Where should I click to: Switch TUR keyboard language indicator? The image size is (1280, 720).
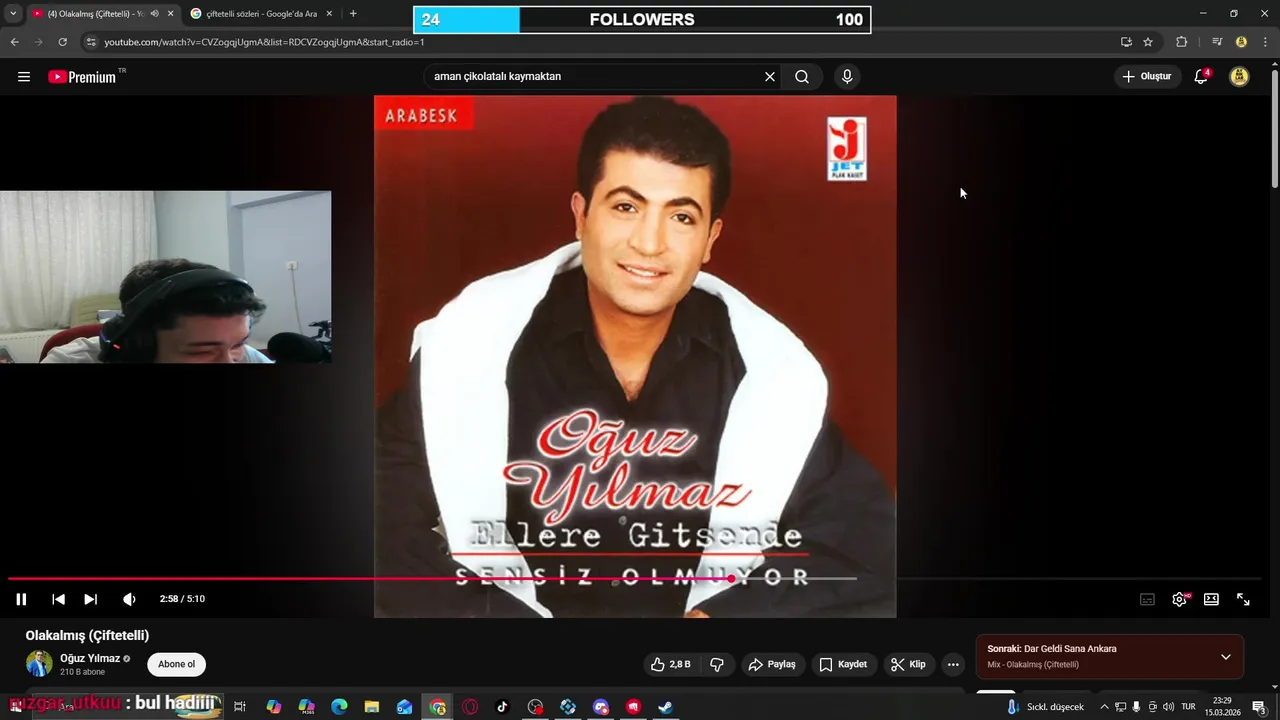1188,707
